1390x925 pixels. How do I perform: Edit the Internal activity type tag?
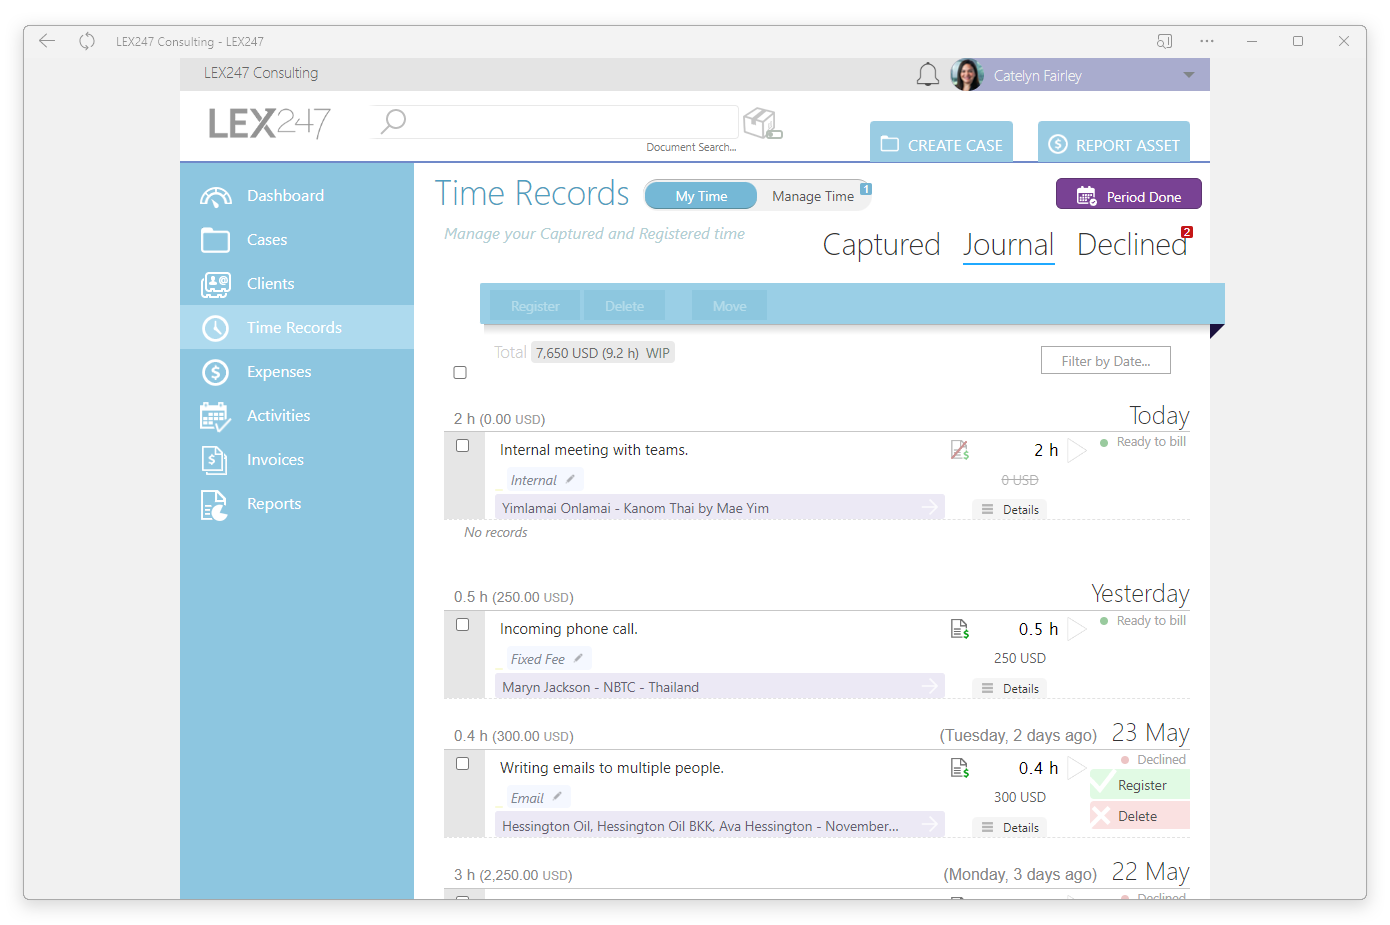(x=542, y=480)
